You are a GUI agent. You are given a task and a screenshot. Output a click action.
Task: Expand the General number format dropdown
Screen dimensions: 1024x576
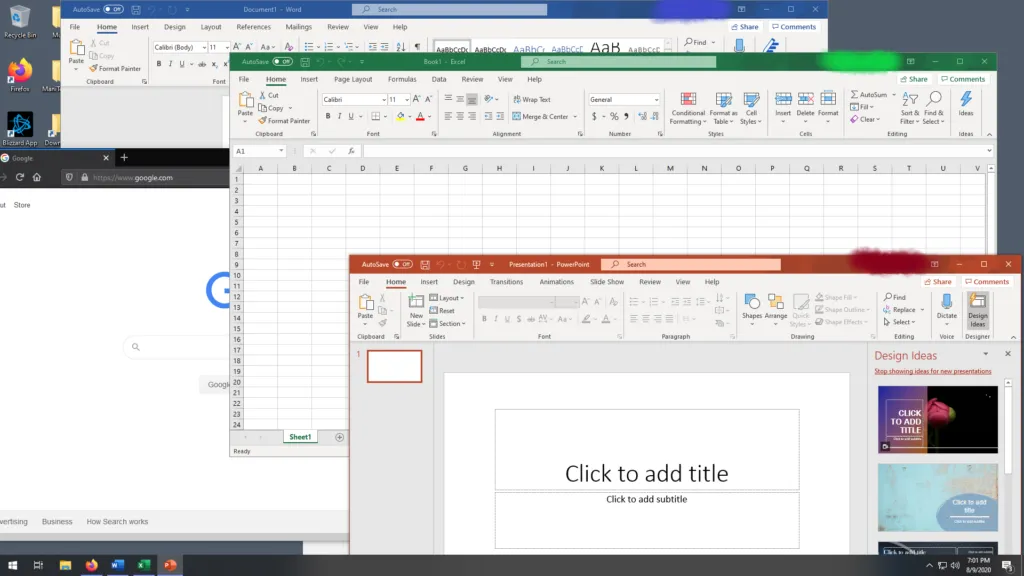pos(656,100)
